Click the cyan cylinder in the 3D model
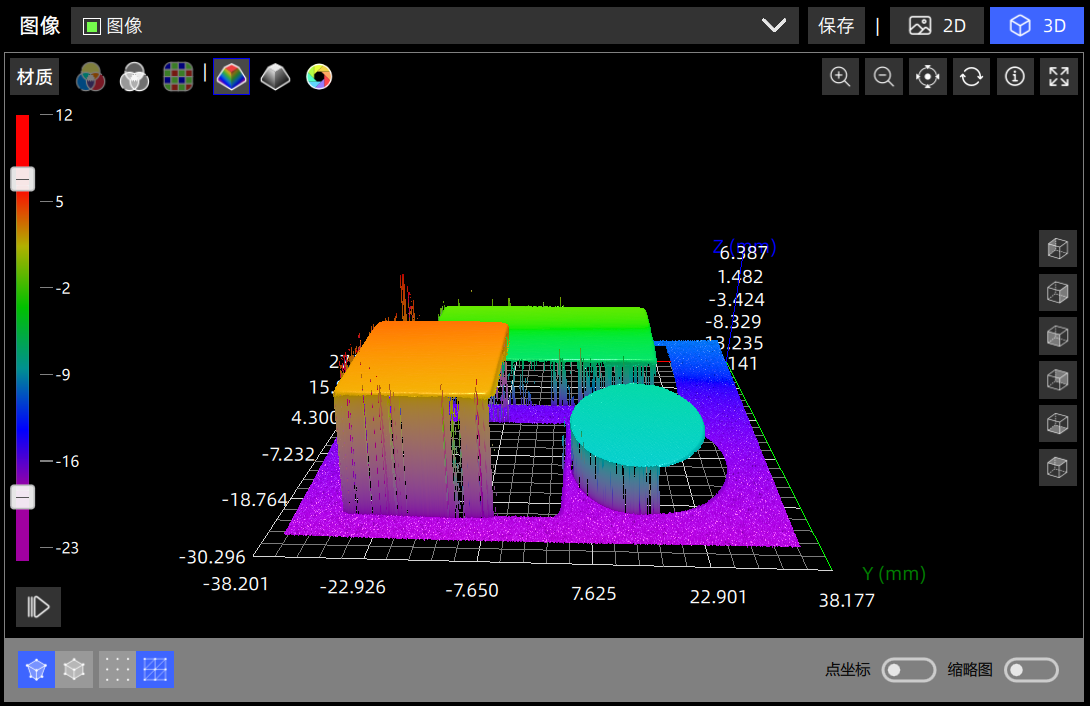This screenshot has width=1090, height=706. click(x=637, y=426)
